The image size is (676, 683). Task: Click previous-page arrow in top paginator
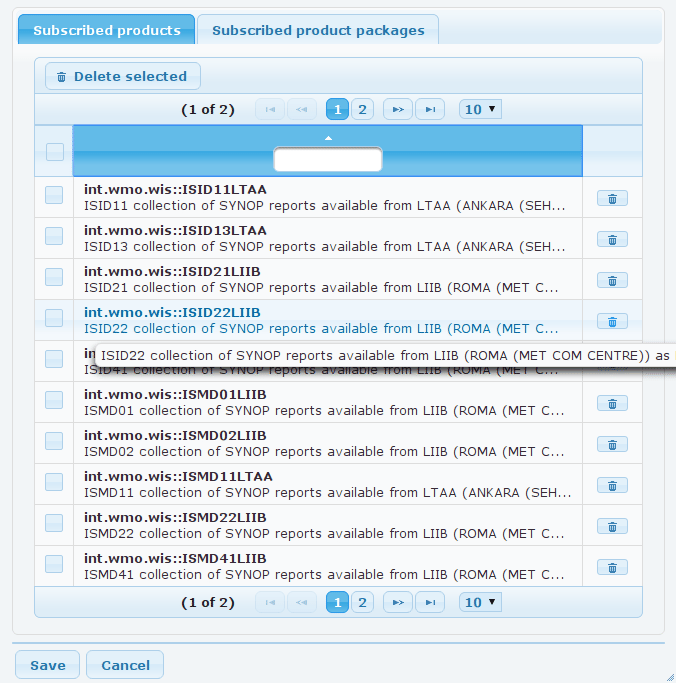pyautogui.click(x=301, y=109)
